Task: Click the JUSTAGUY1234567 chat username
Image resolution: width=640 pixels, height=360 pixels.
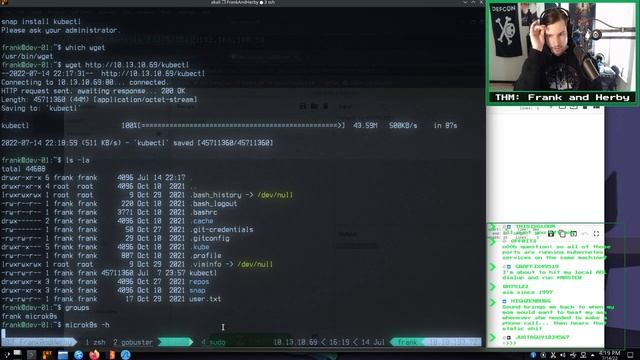Action: pyautogui.click(x=542, y=337)
